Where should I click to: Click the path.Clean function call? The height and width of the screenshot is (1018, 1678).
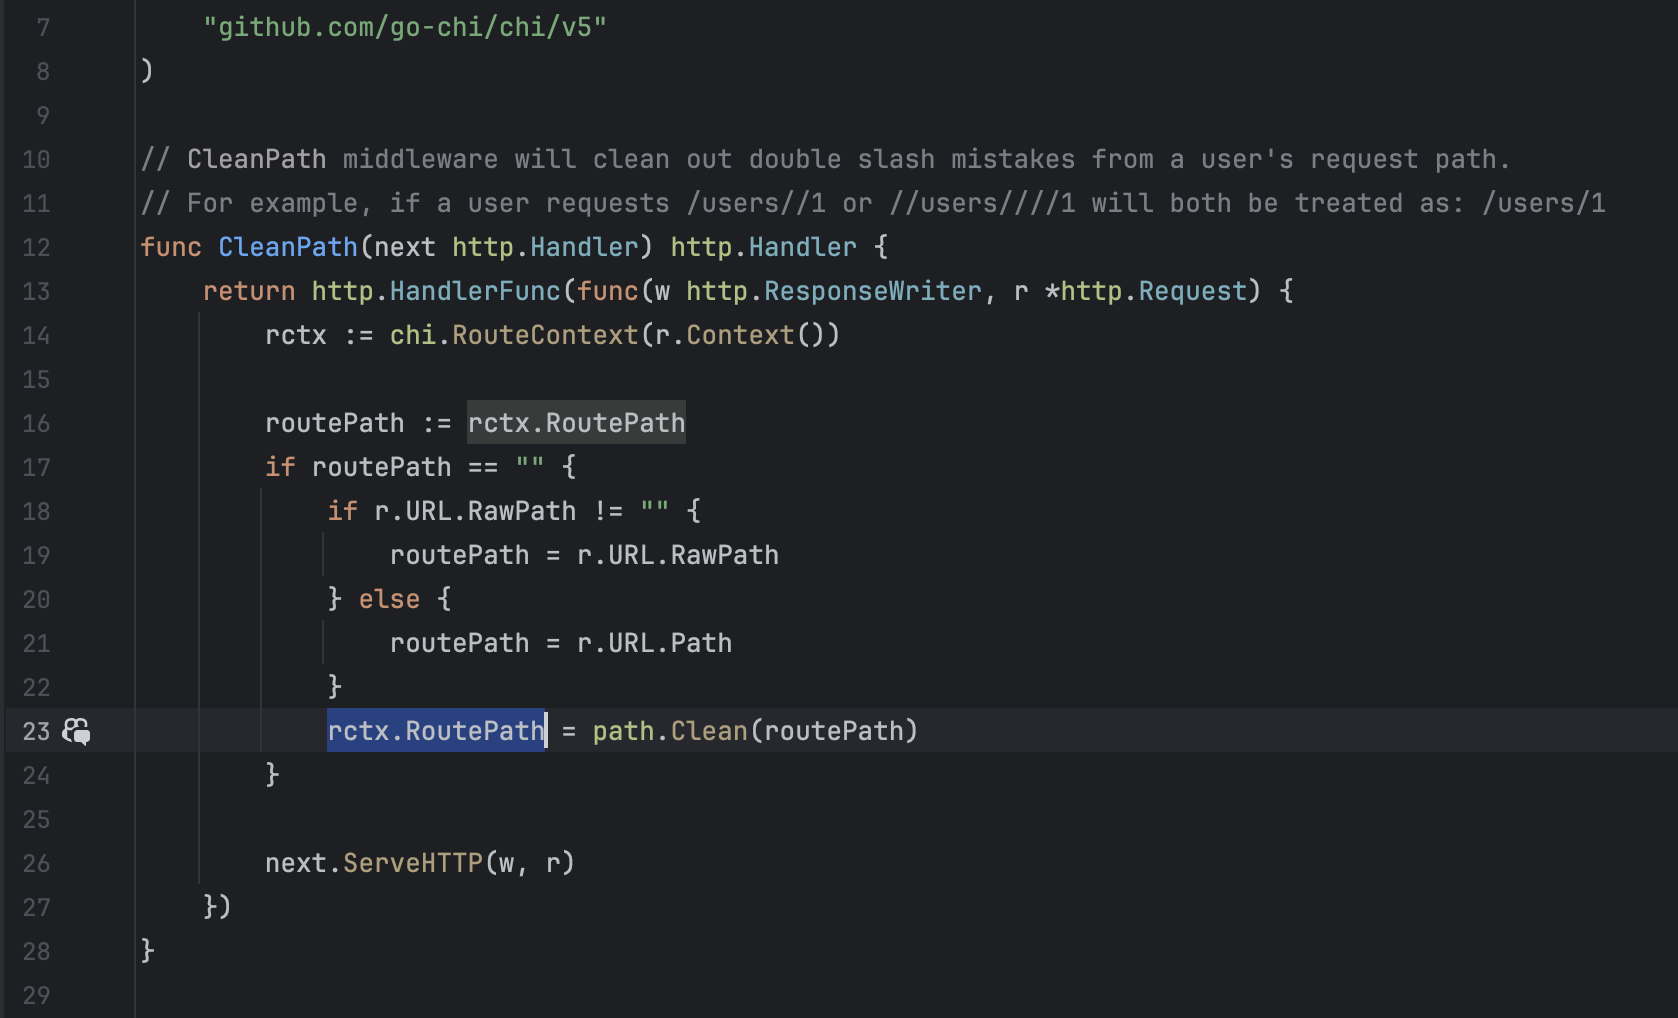[670, 731]
